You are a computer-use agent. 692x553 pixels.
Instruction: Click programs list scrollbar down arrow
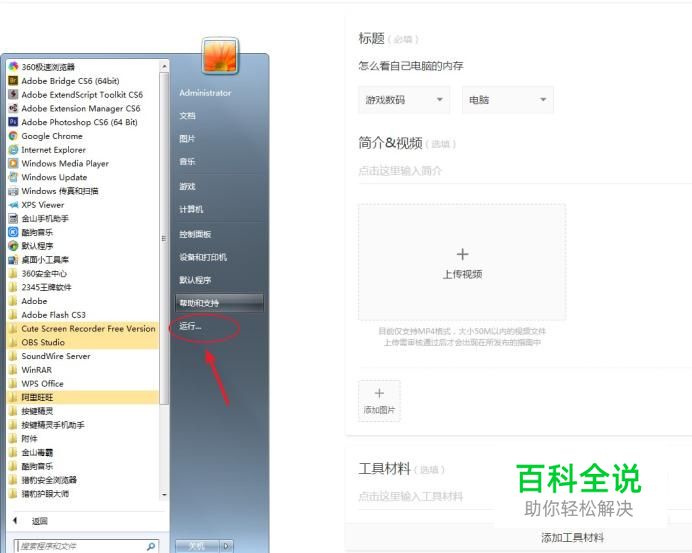pyautogui.click(x=164, y=495)
